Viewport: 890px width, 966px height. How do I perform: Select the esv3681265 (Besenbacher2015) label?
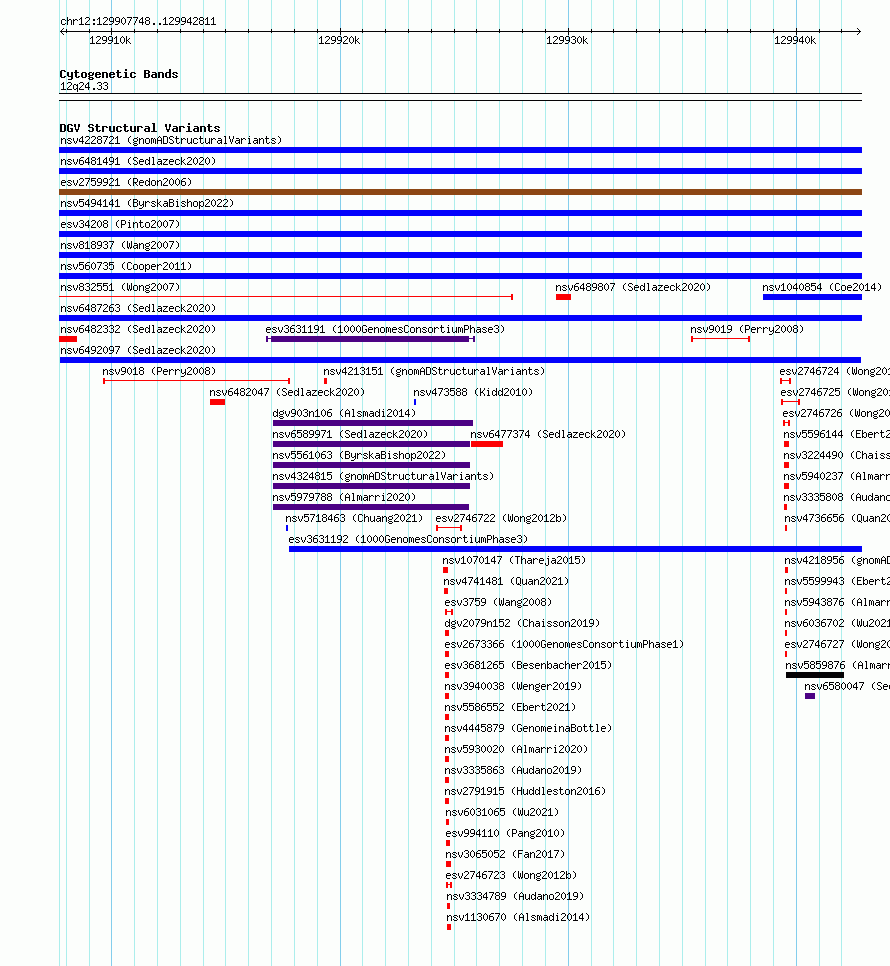pos(528,665)
